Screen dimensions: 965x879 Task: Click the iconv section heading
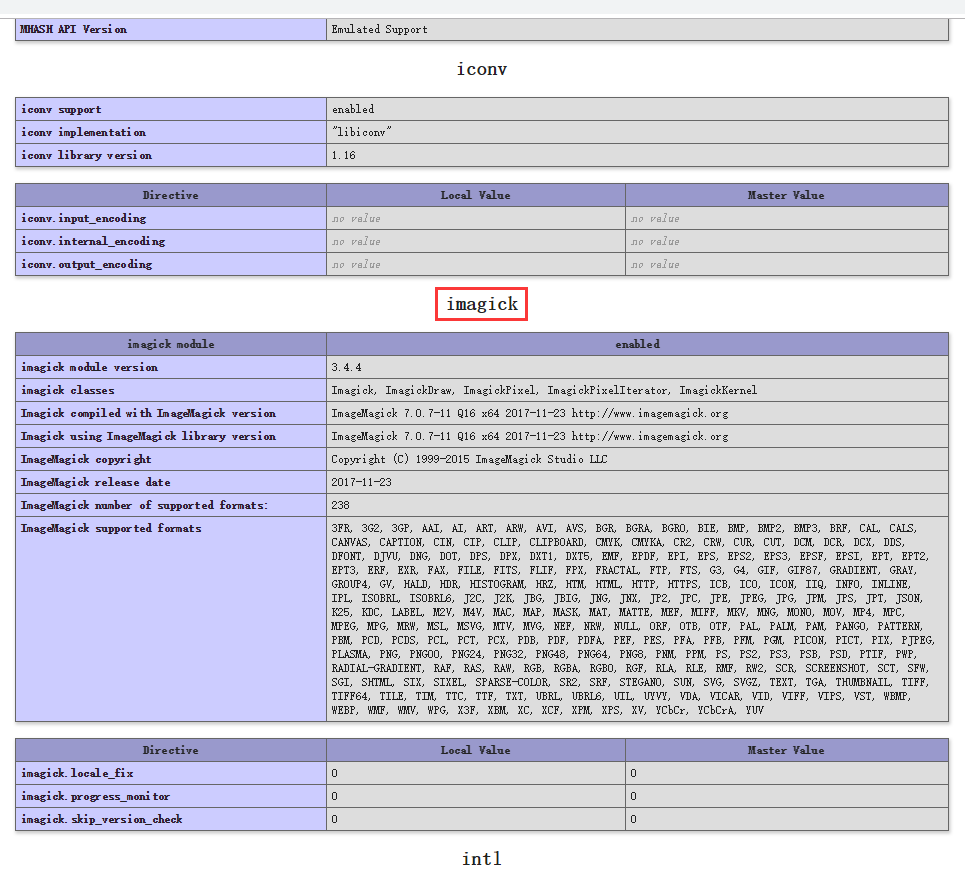point(482,69)
